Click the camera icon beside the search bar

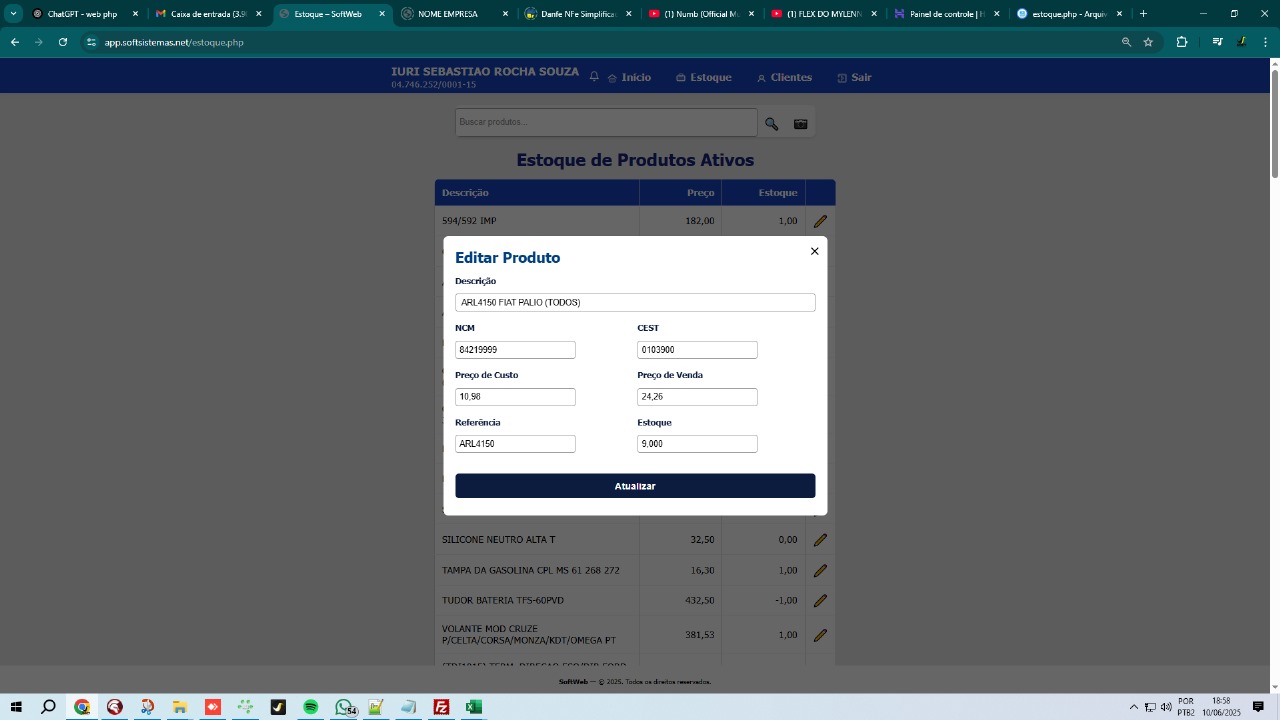(x=800, y=123)
